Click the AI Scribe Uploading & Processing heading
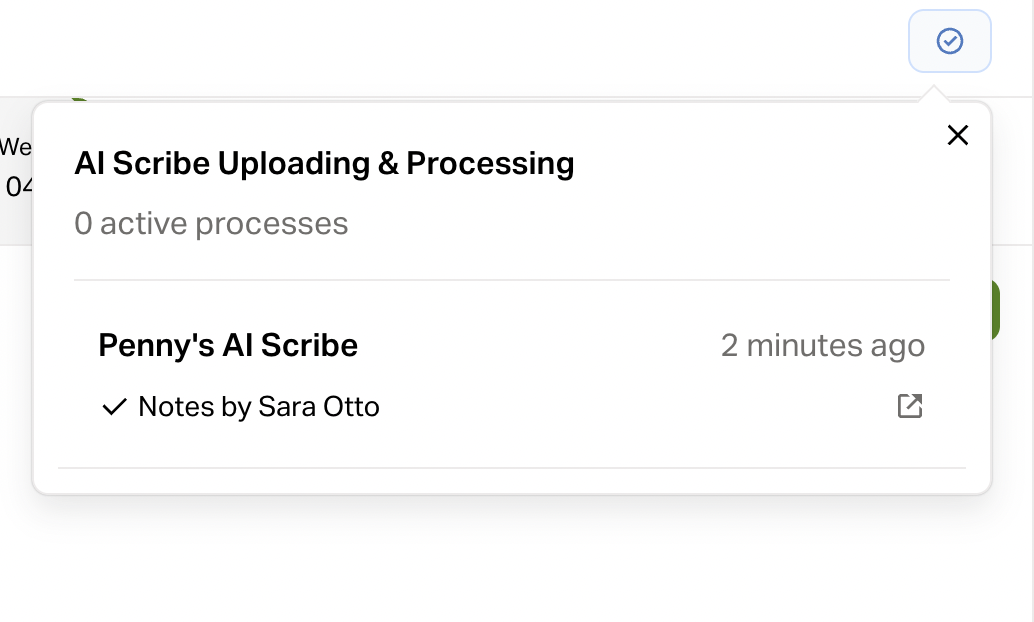The width and height of the screenshot is (1034, 622). [324, 163]
